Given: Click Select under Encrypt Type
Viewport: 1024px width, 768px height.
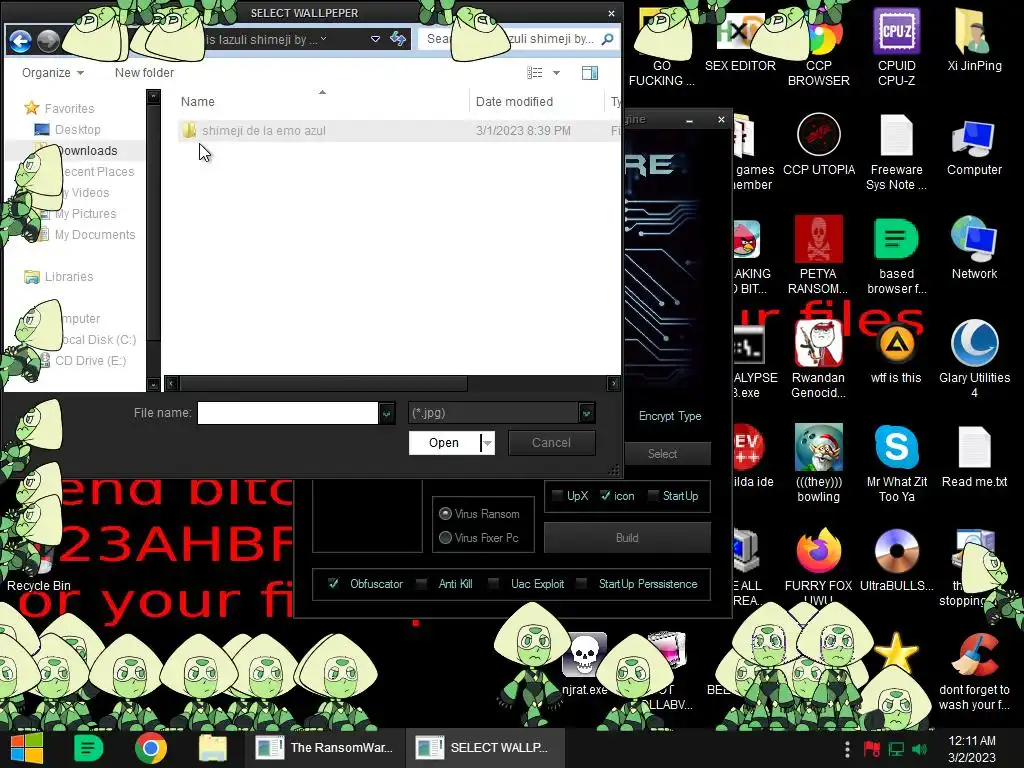Looking at the screenshot, I should click(x=662, y=453).
